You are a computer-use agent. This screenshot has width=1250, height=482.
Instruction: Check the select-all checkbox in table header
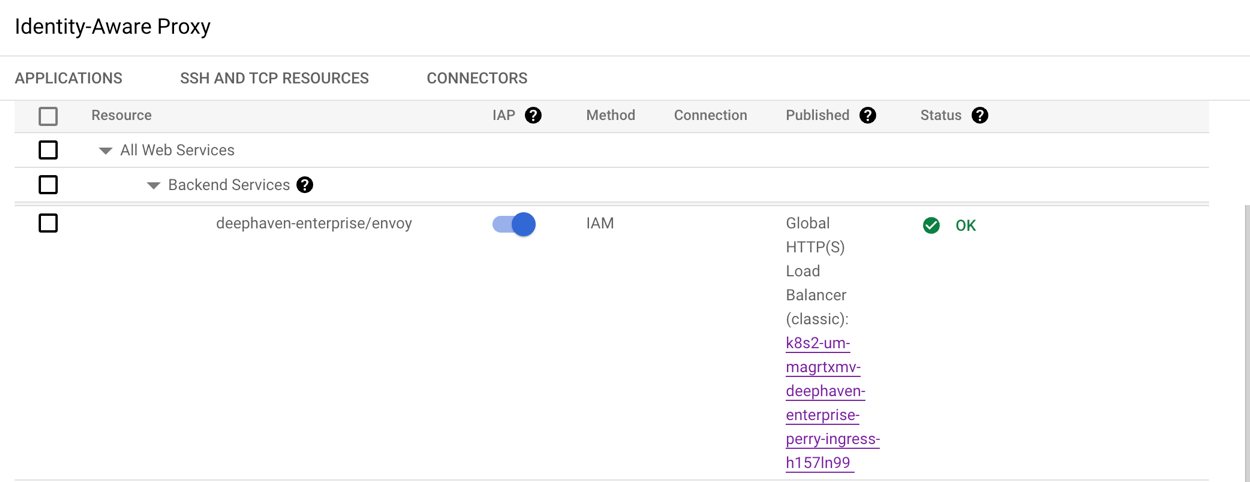[x=48, y=116]
